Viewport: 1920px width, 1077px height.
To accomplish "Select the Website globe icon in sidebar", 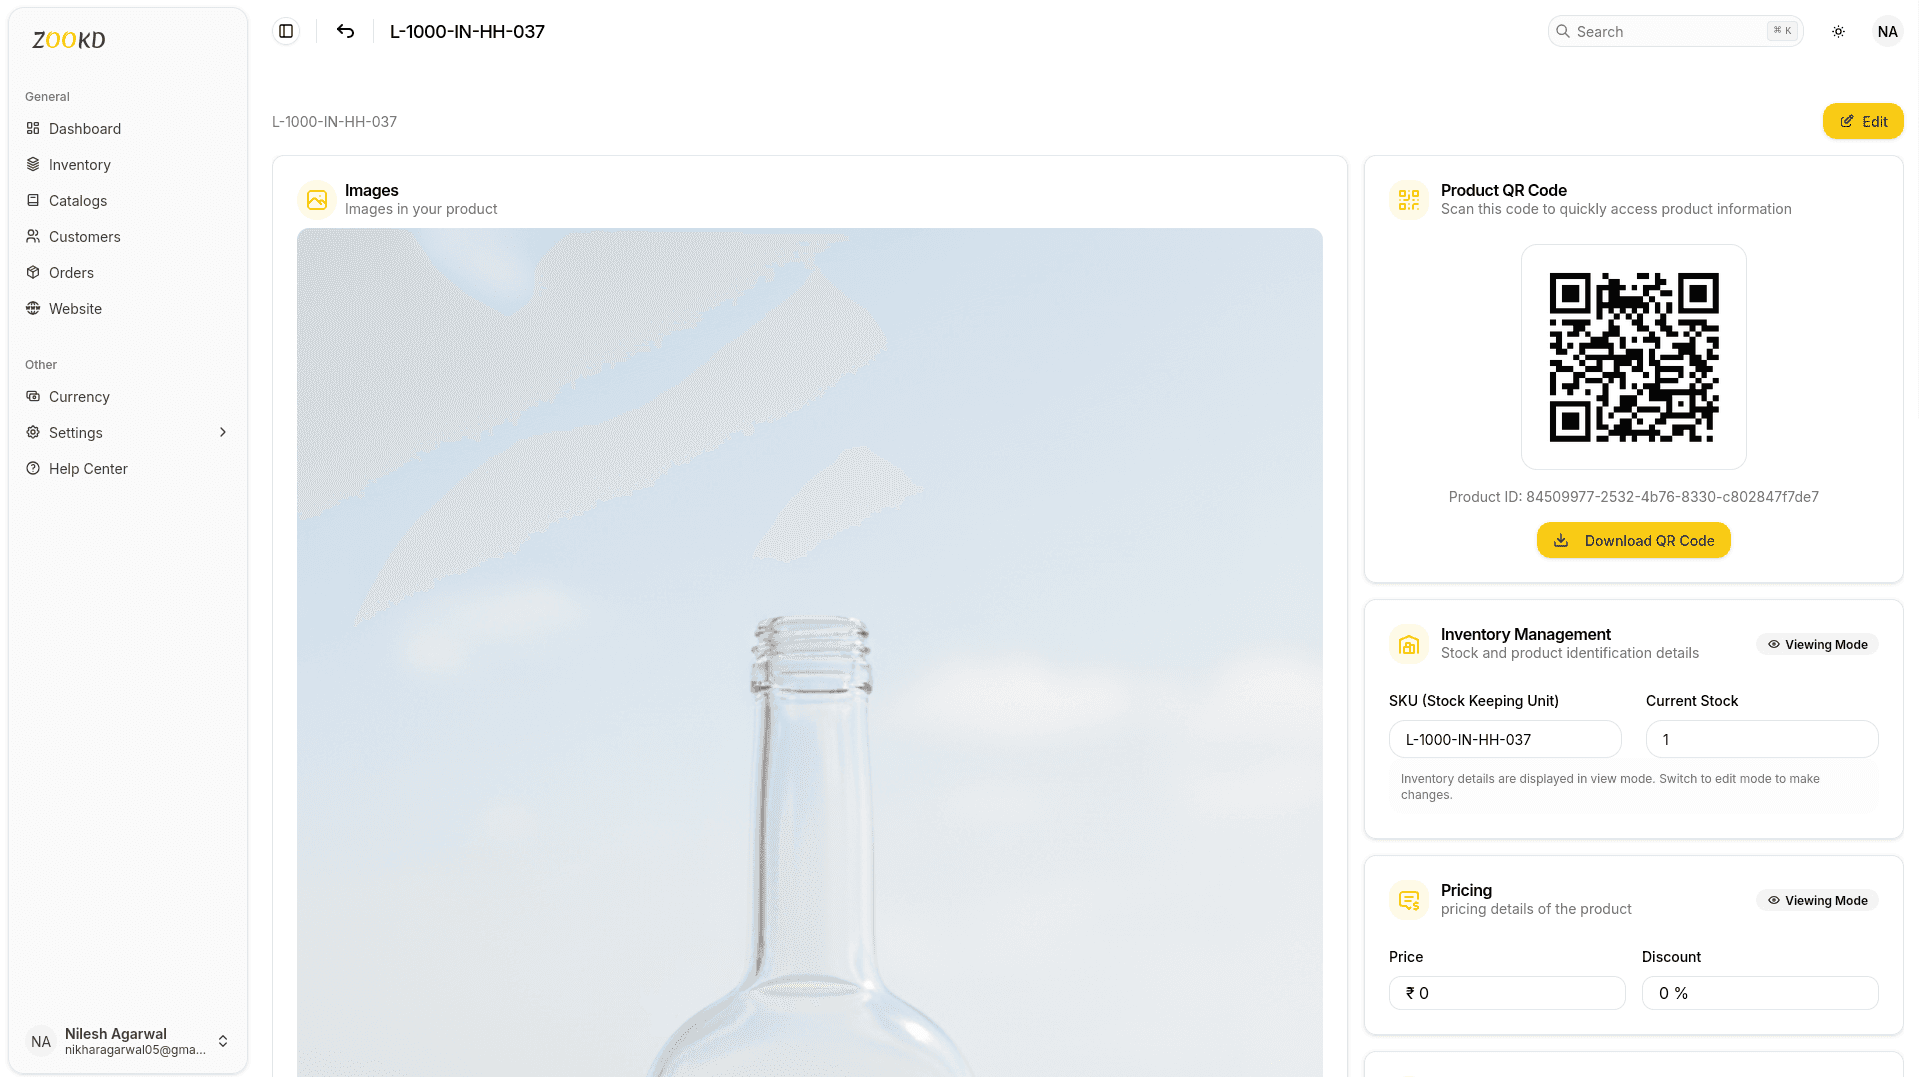I will click(32, 308).
